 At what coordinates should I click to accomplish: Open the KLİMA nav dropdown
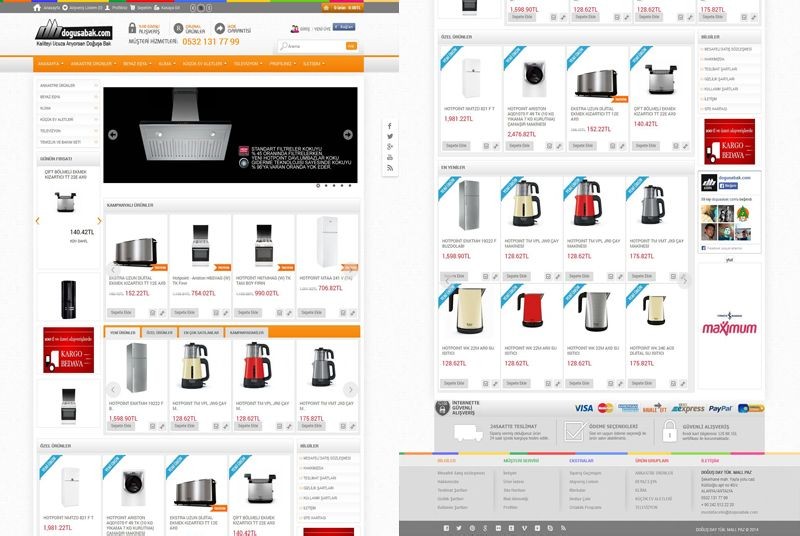[167, 64]
